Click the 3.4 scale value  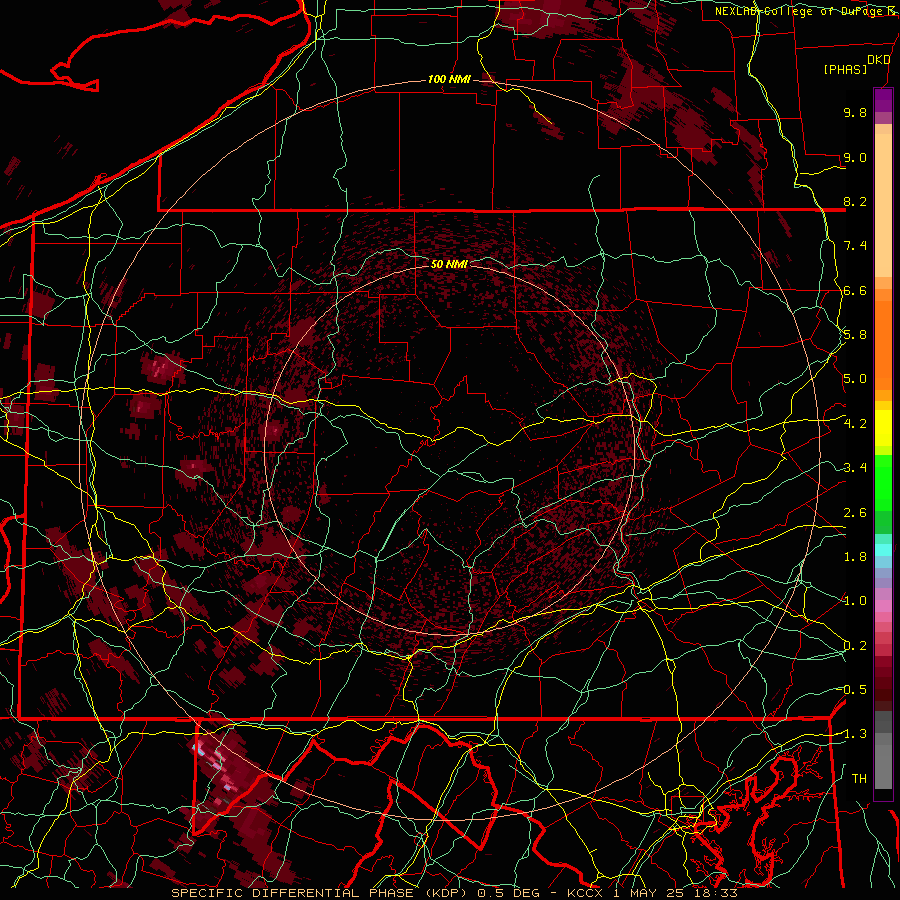(x=855, y=468)
